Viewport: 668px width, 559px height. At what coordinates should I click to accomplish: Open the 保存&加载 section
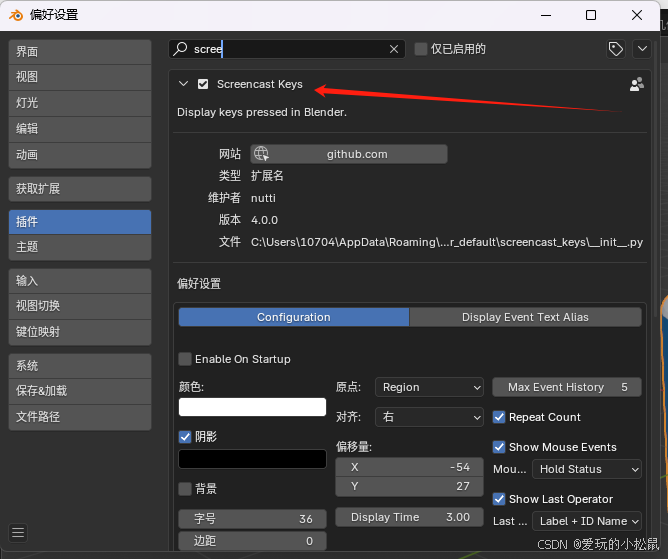80,391
